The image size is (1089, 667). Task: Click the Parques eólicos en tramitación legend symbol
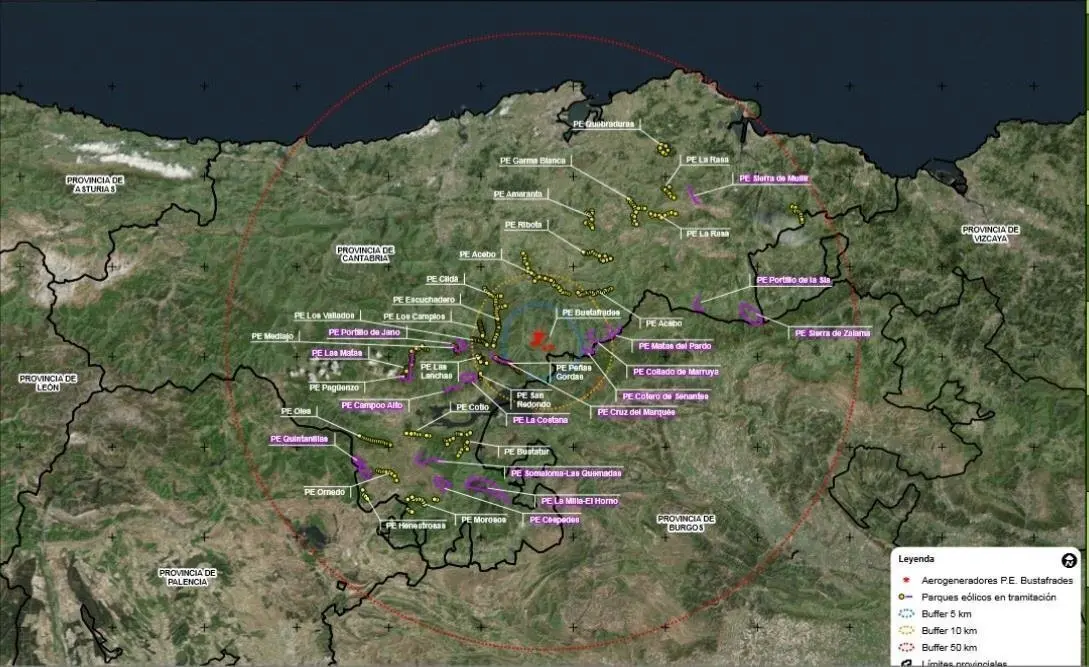(906, 596)
